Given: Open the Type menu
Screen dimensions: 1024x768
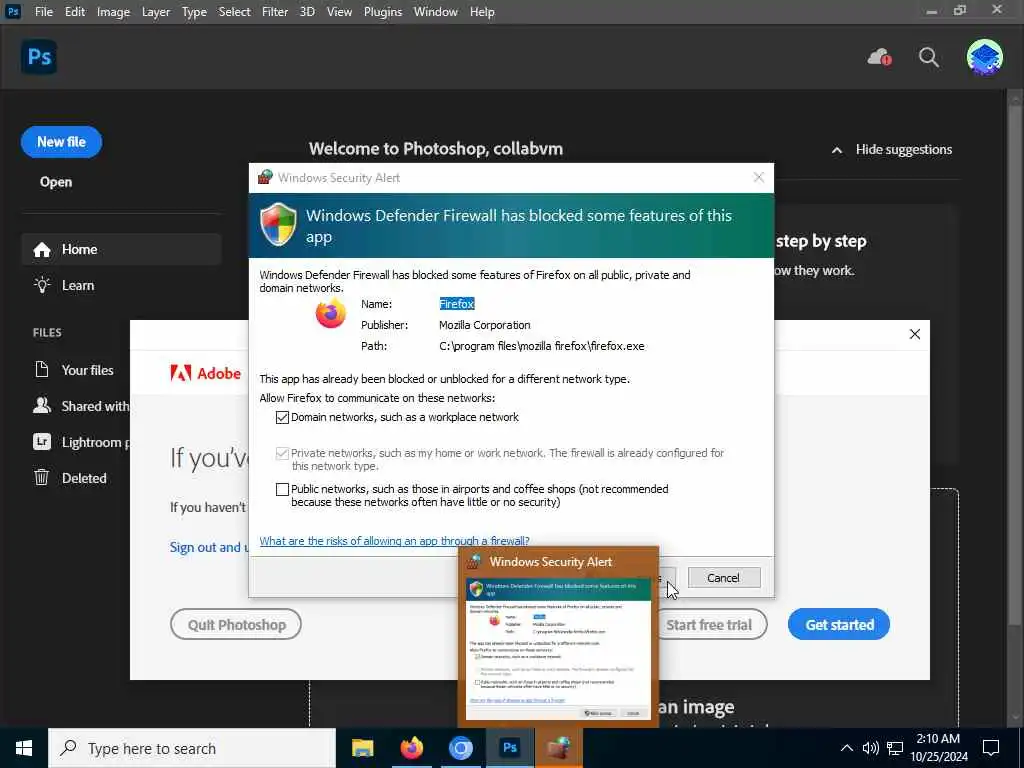Looking at the screenshot, I should tap(194, 12).
